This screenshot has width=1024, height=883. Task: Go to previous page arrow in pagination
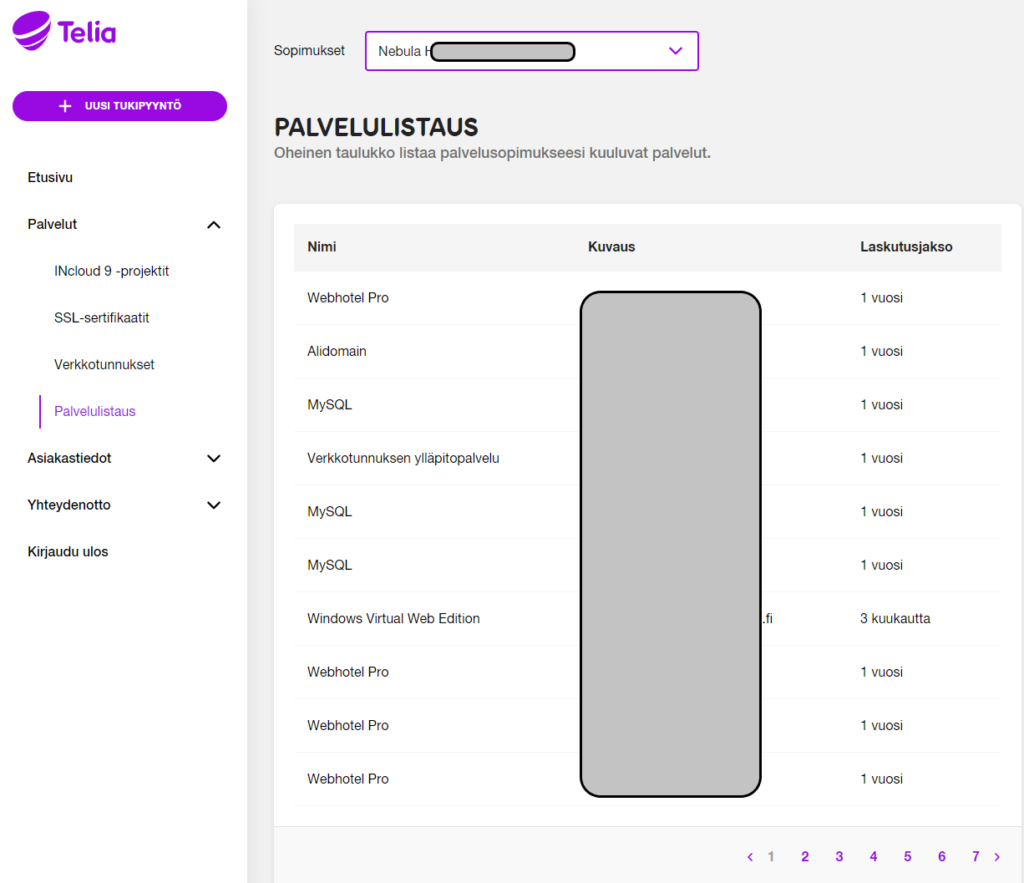750,857
